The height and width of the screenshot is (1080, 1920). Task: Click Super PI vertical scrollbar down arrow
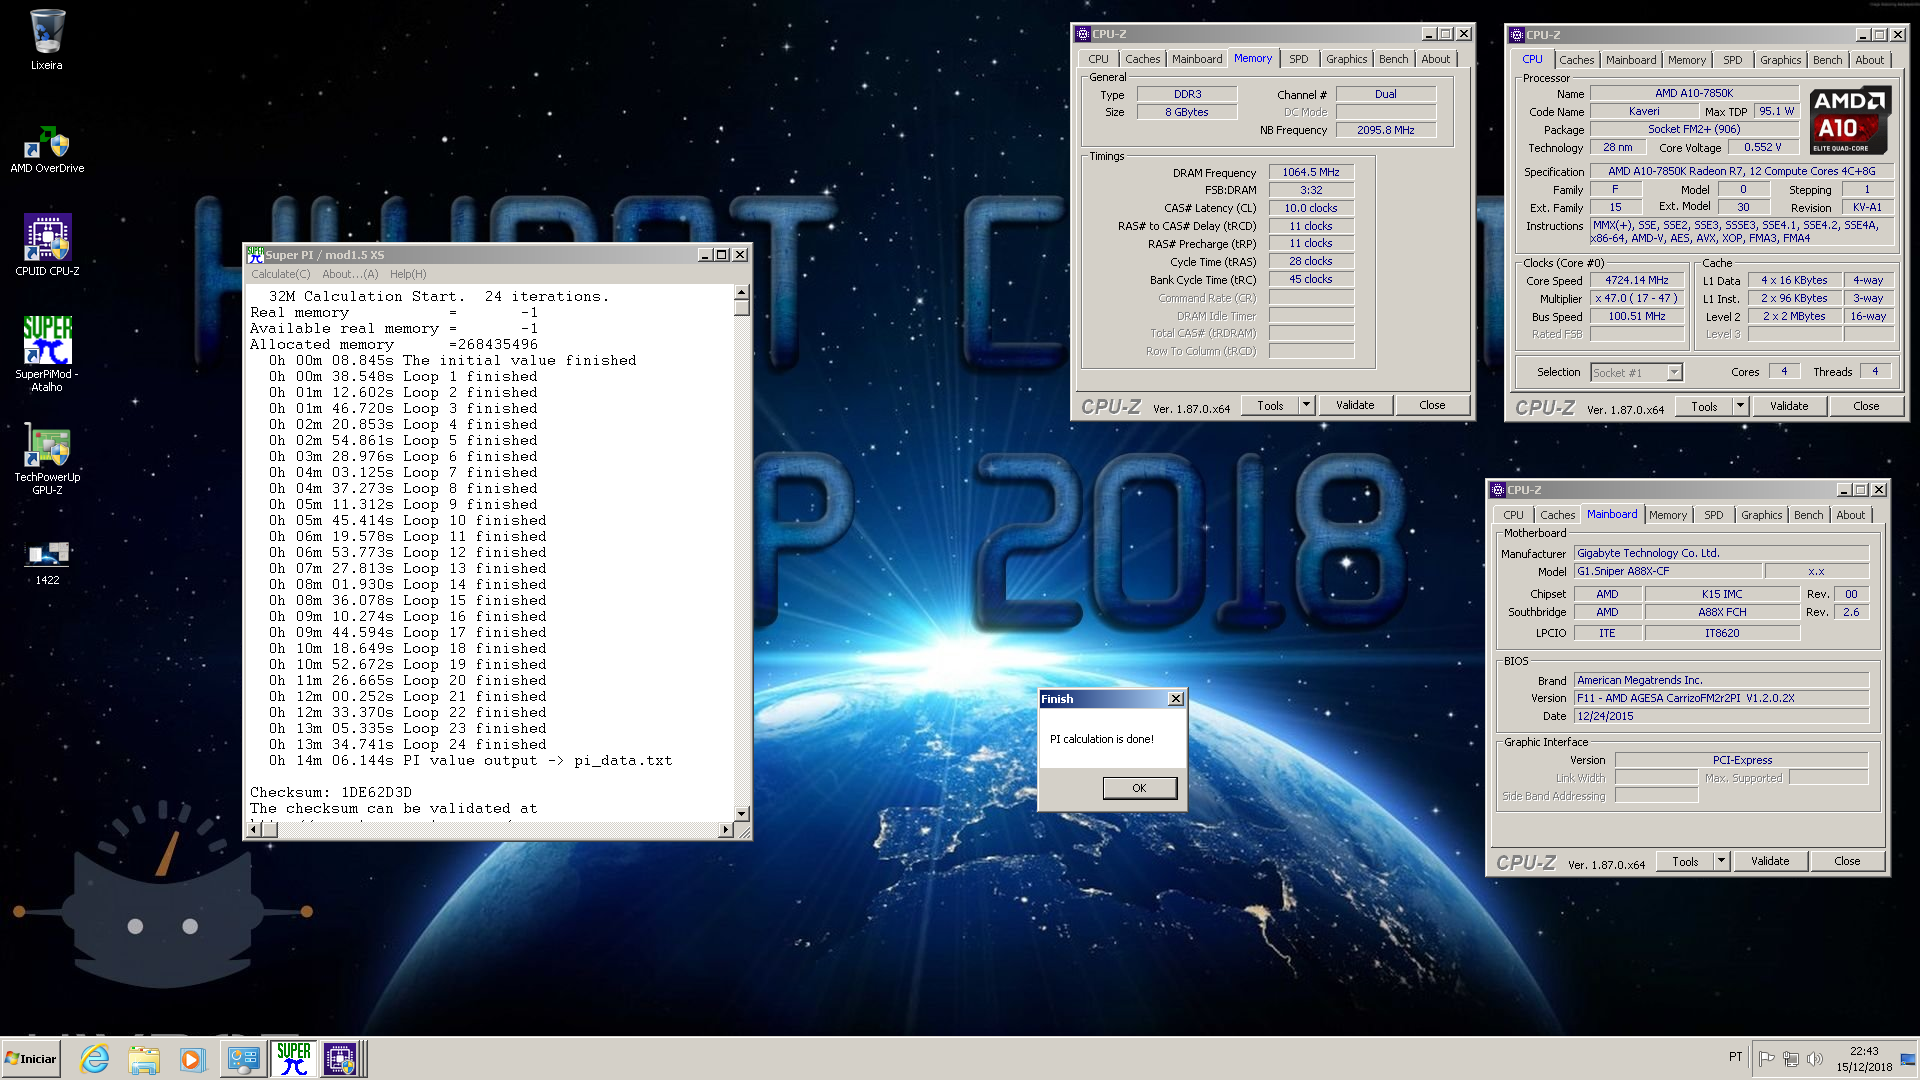(x=742, y=814)
